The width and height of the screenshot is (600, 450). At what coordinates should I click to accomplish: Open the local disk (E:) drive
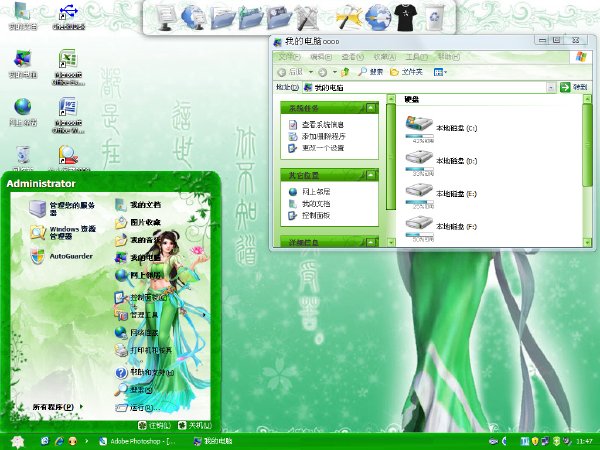click(441, 194)
